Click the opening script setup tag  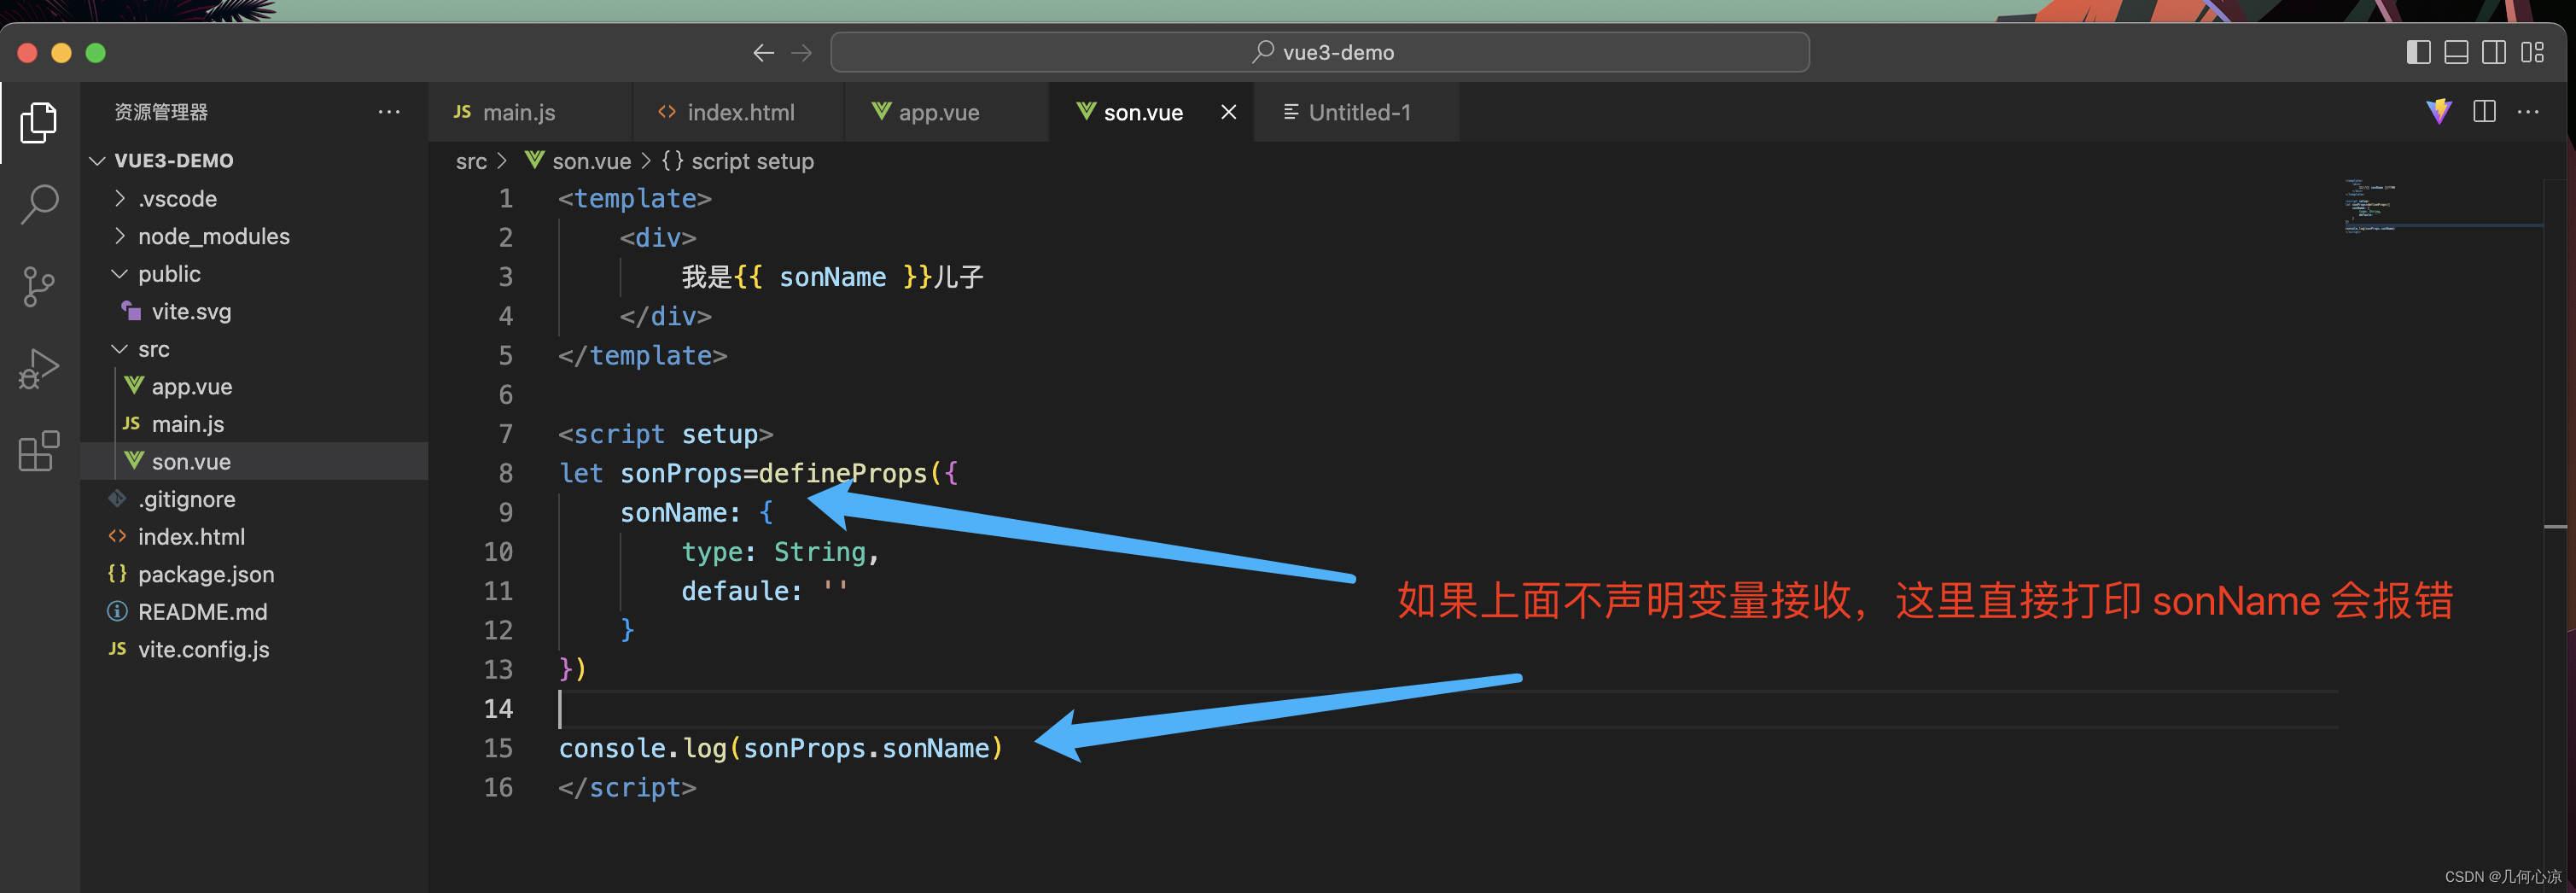(x=665, y=434)
